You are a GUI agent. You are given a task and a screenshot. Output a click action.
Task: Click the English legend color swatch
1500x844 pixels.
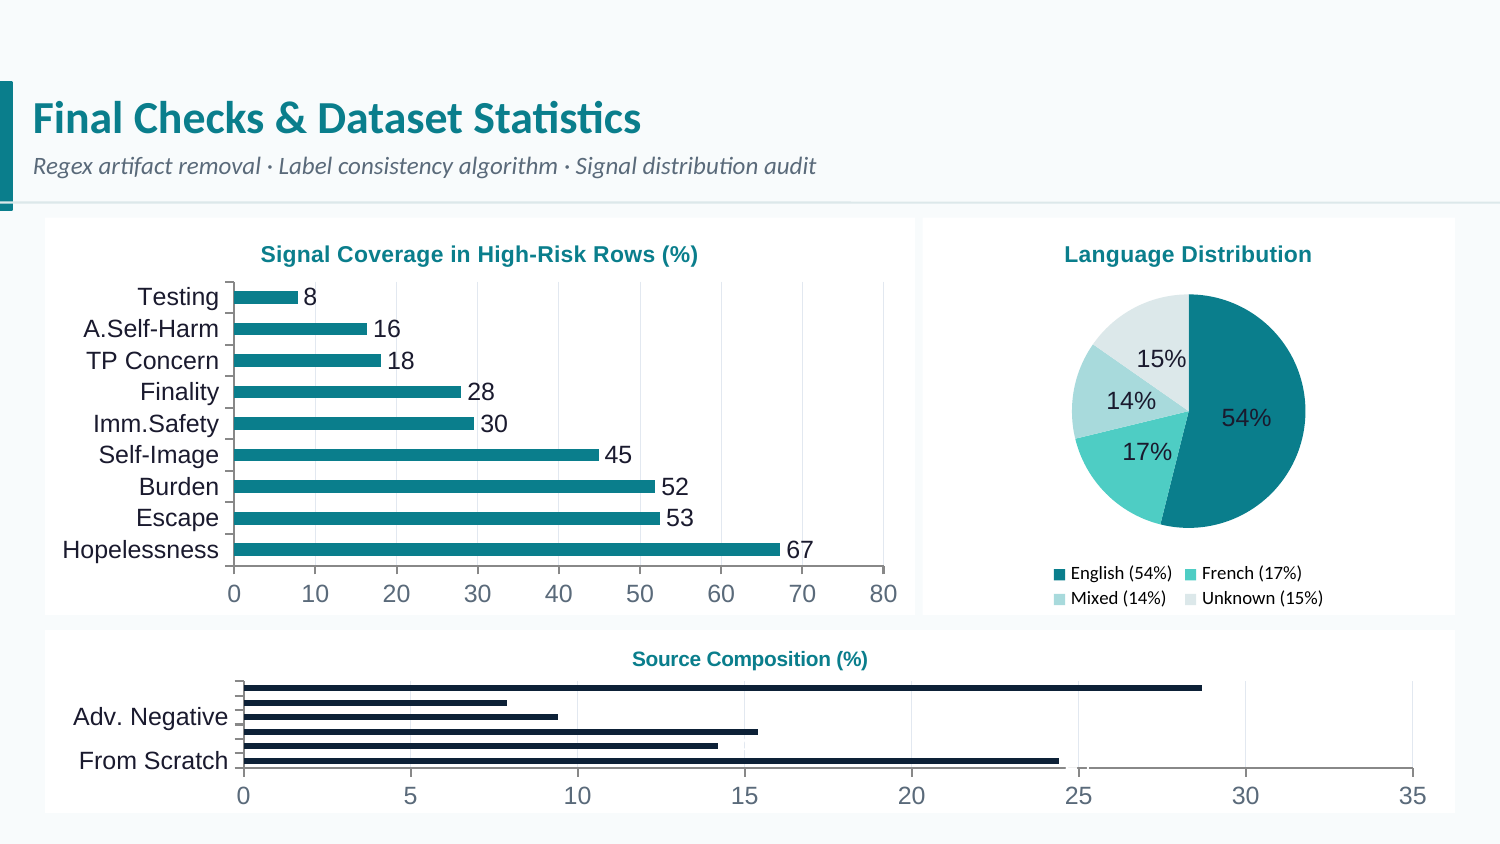[1058, 574]
